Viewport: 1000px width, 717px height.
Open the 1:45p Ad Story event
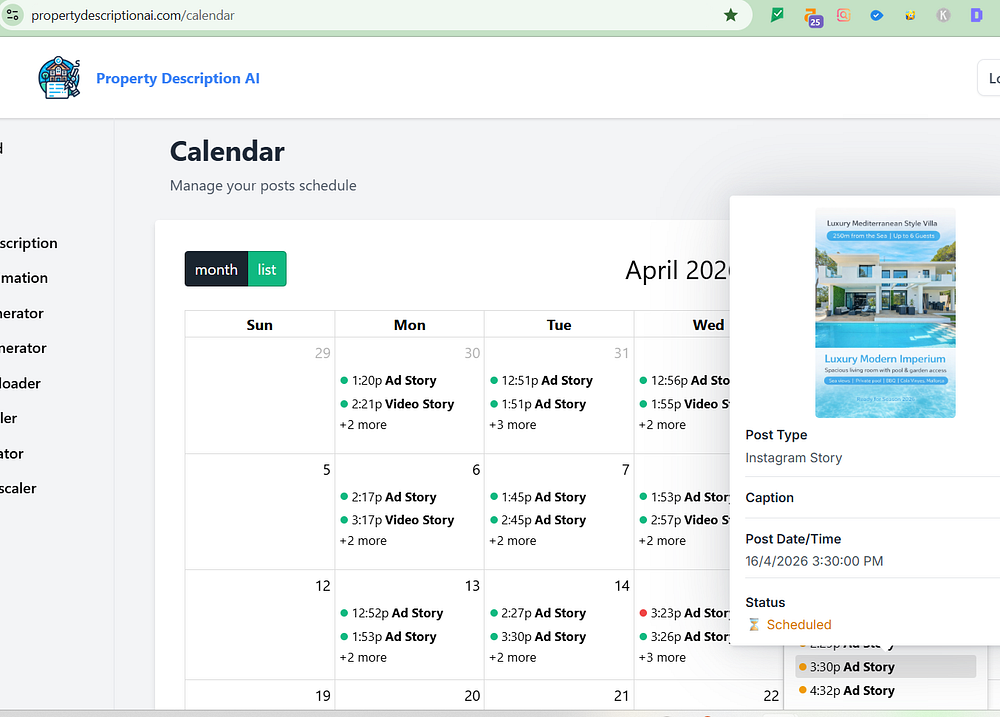click(538, 498)
